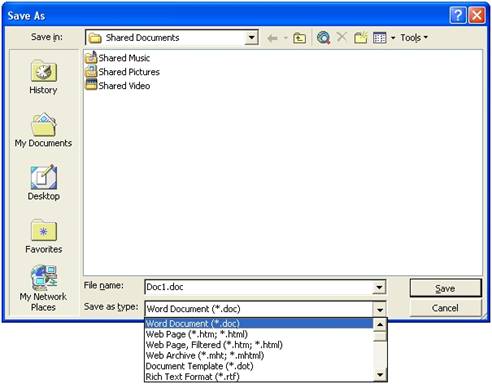Create a new folder with toolbar icon
This screenshot has height=384, width=492.
click(x=360, y=38)
